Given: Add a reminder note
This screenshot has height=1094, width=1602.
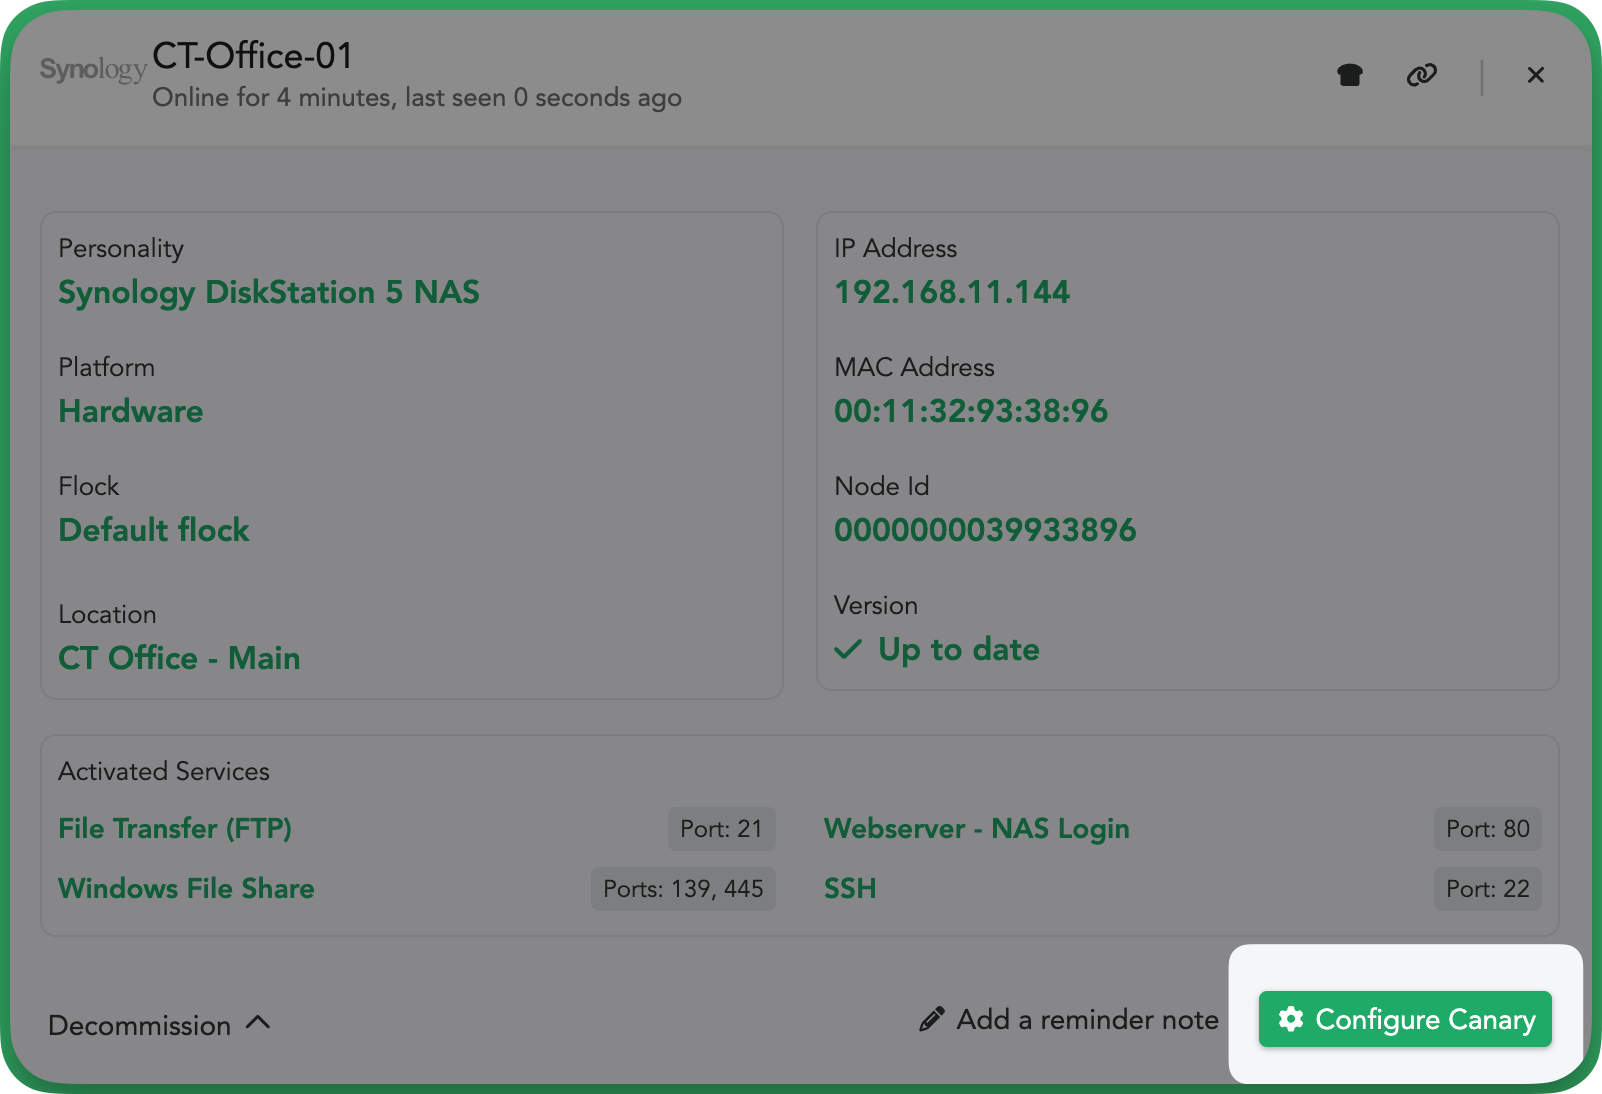Looking at the screenshot, I should (1069, 1019).
